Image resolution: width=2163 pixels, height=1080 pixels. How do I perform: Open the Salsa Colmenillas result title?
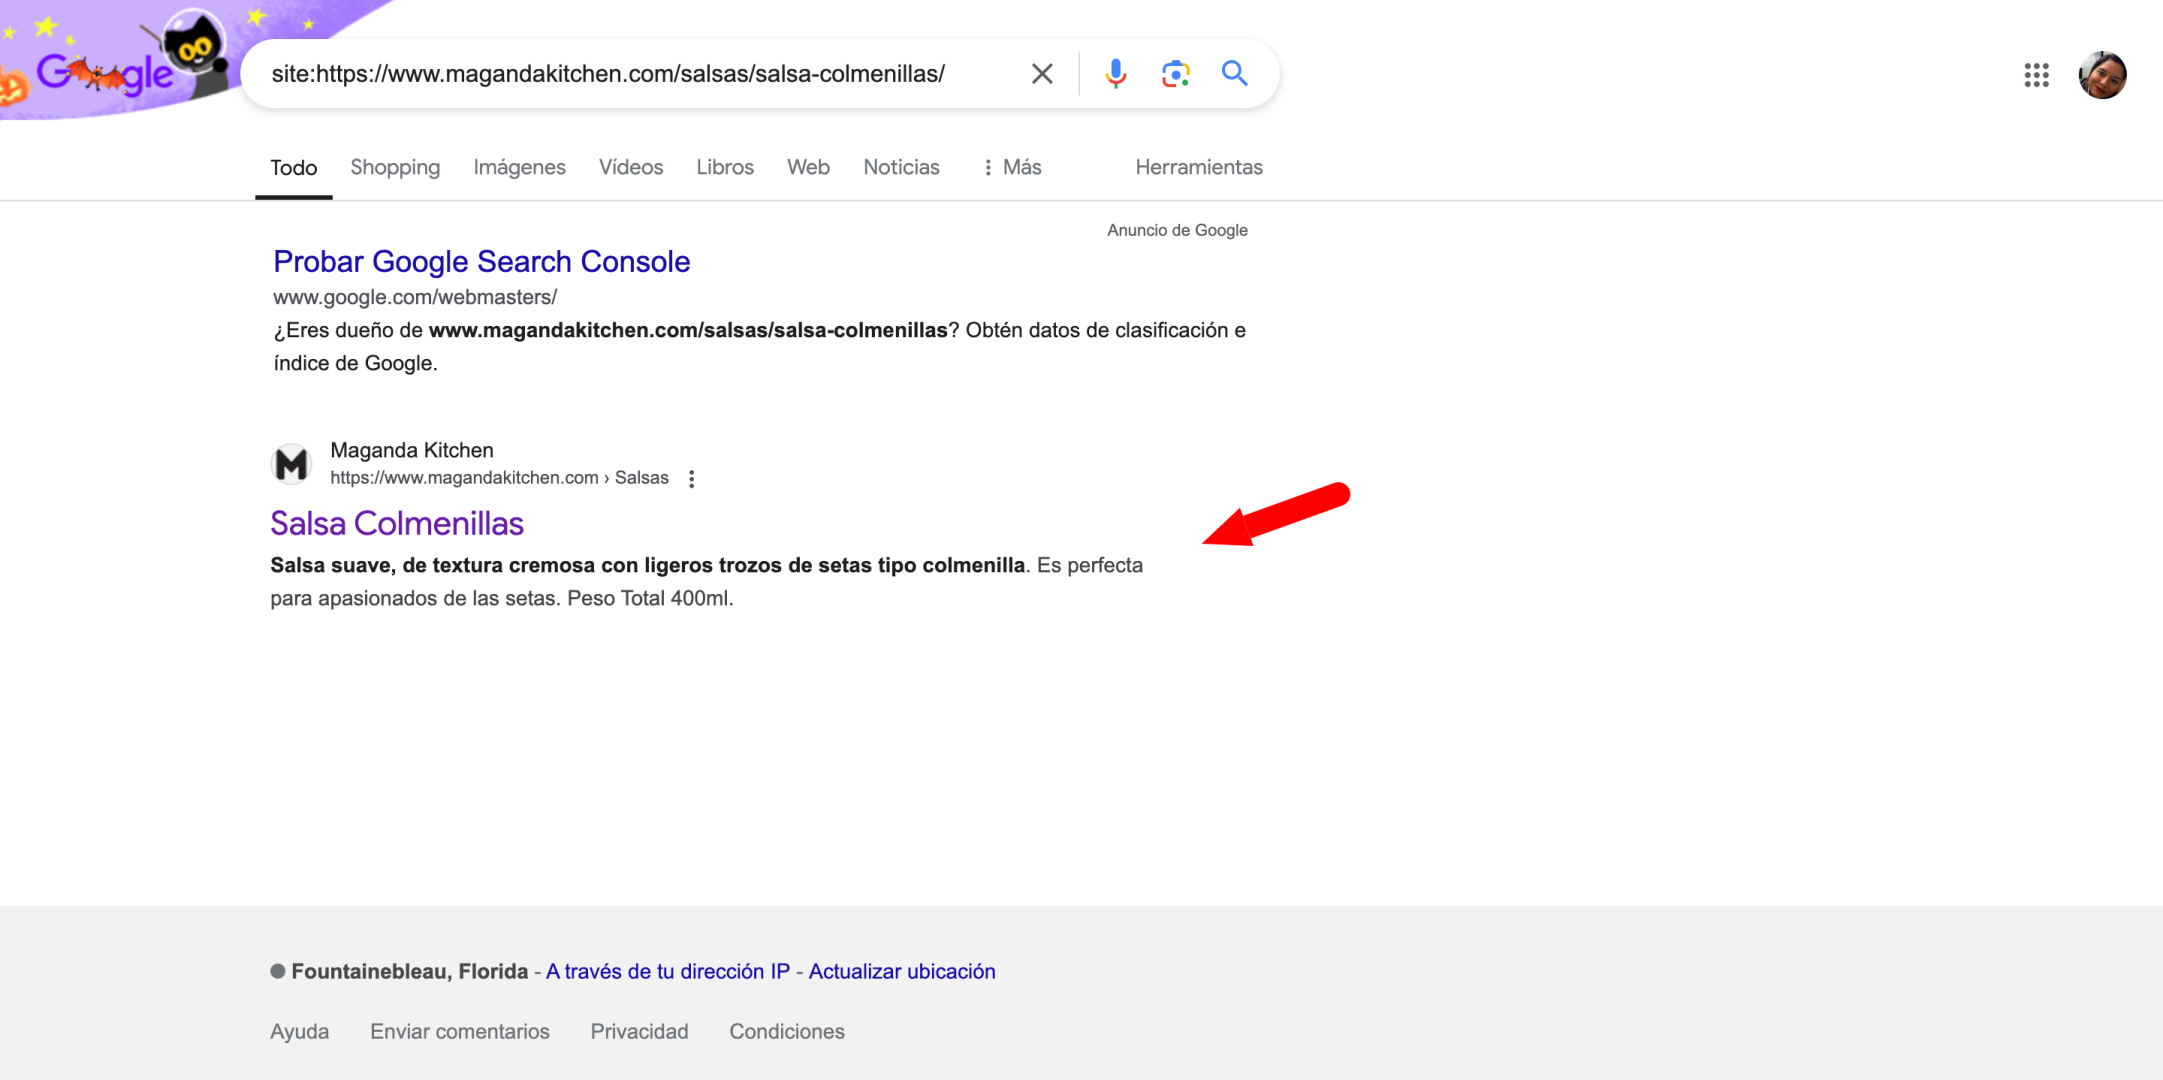pyautogui.click(x=397, y=524)
